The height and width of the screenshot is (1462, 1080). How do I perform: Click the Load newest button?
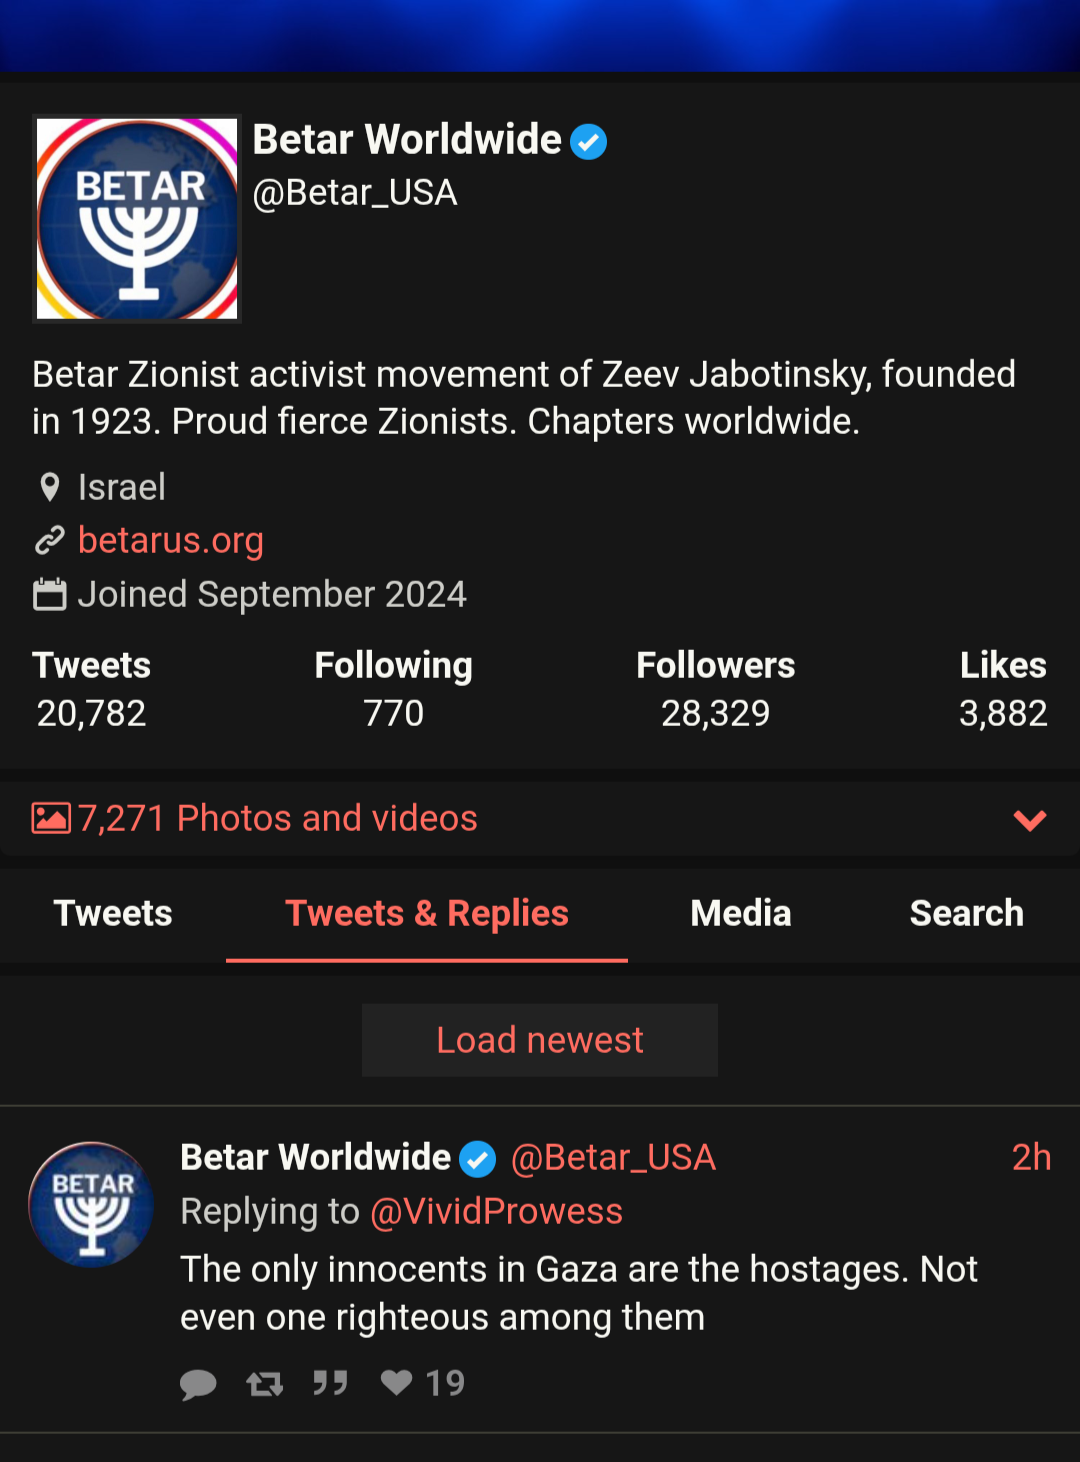[540, 1040]
